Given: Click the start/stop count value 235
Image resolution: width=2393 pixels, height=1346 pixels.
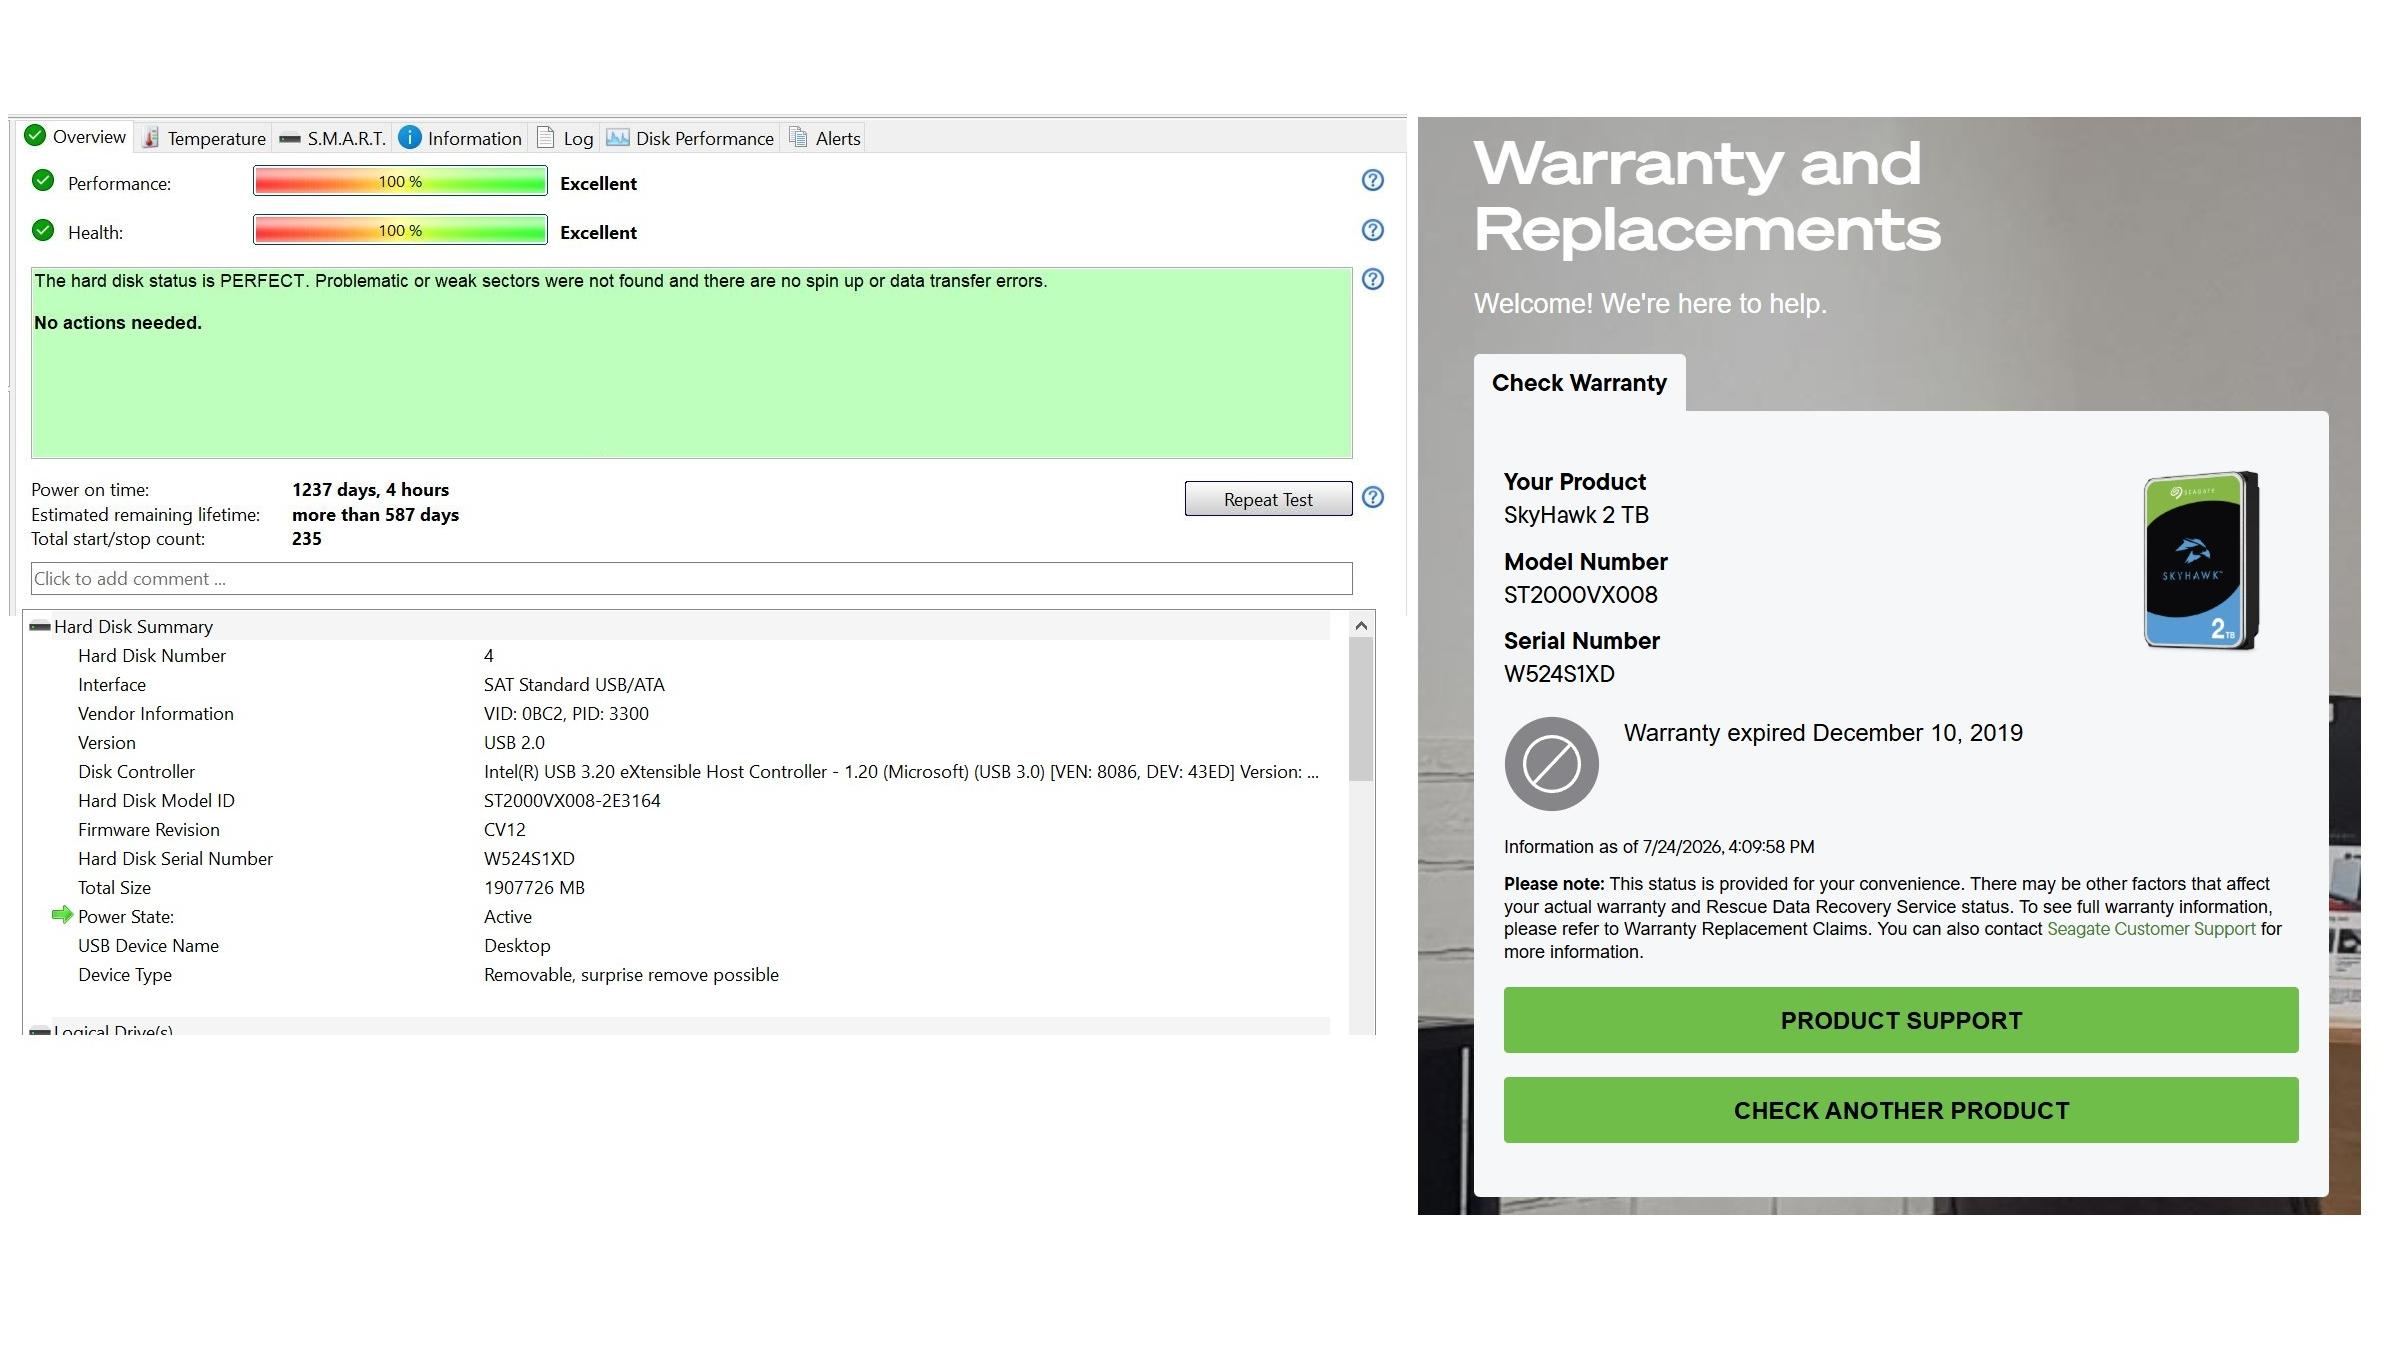Looking at the screenshot, I should (x=306, y=538).
